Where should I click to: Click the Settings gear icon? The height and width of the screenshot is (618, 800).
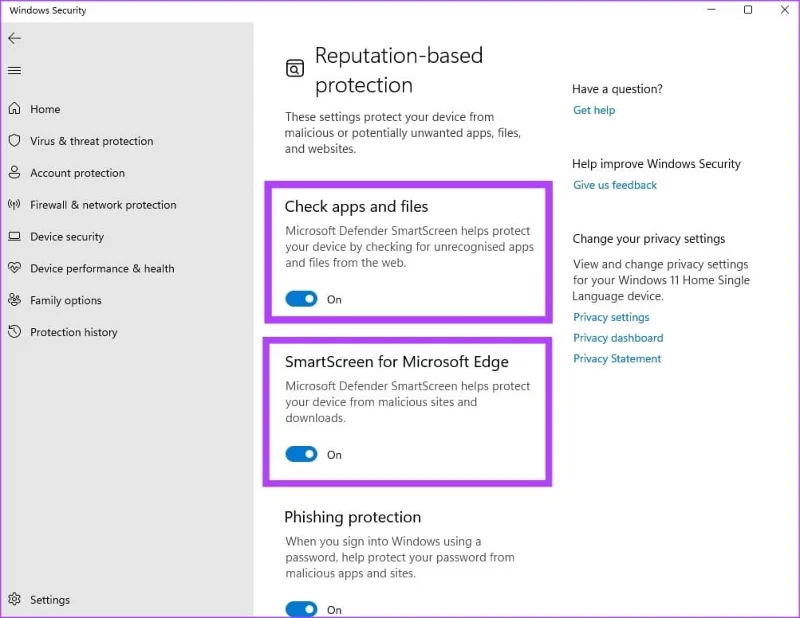tap(14, 599)
